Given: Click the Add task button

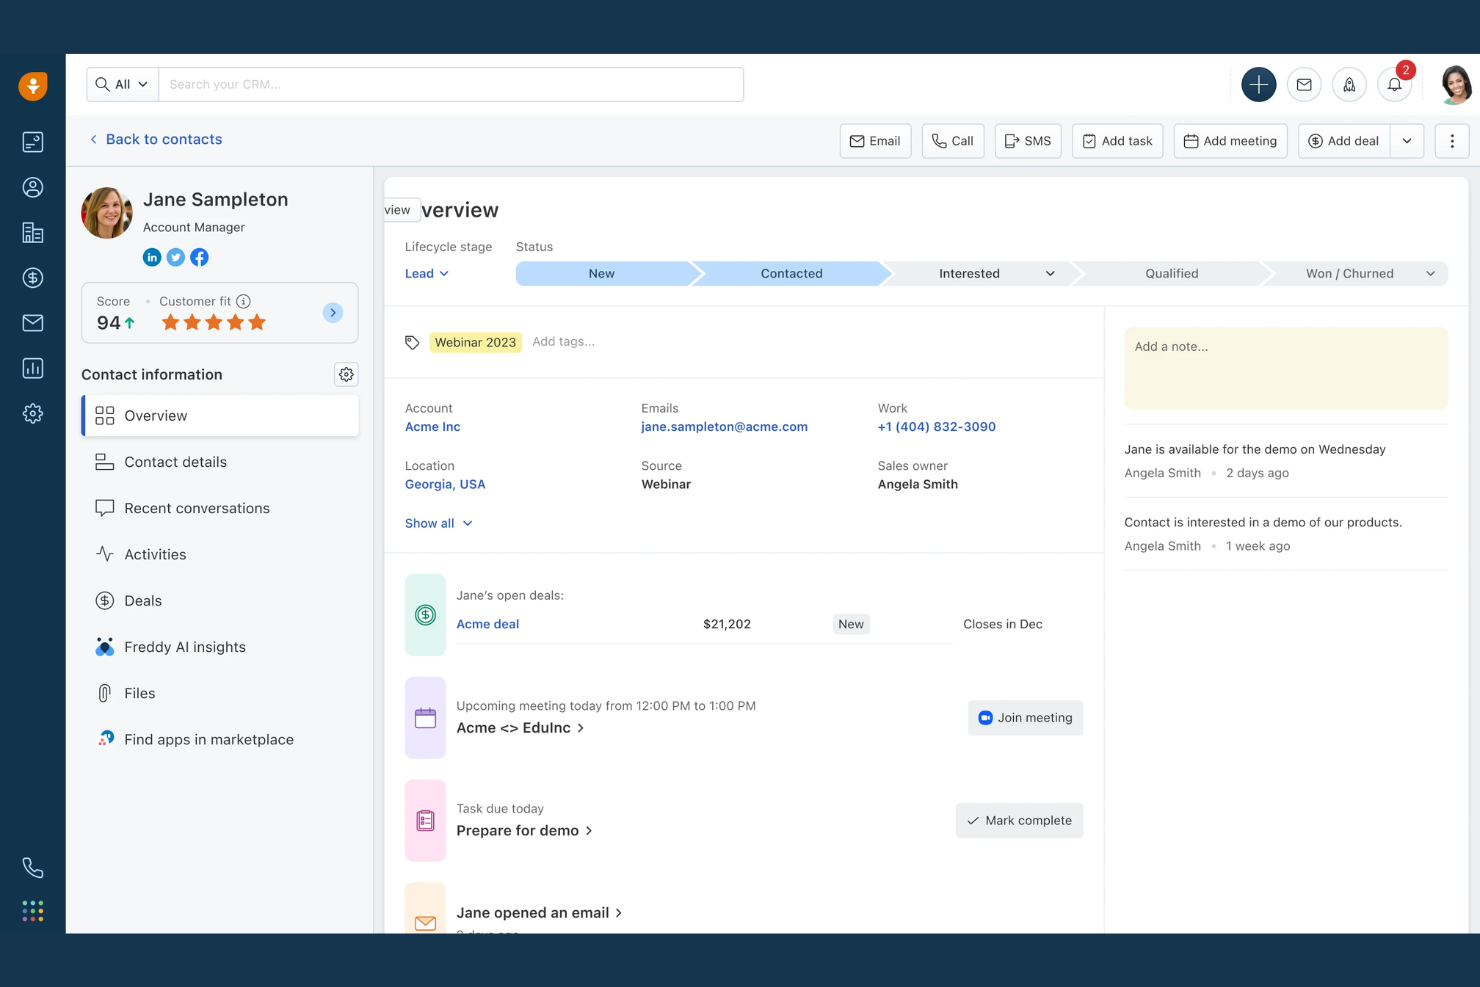Looking at the screenshot, I should click(x=1117, y=141).
